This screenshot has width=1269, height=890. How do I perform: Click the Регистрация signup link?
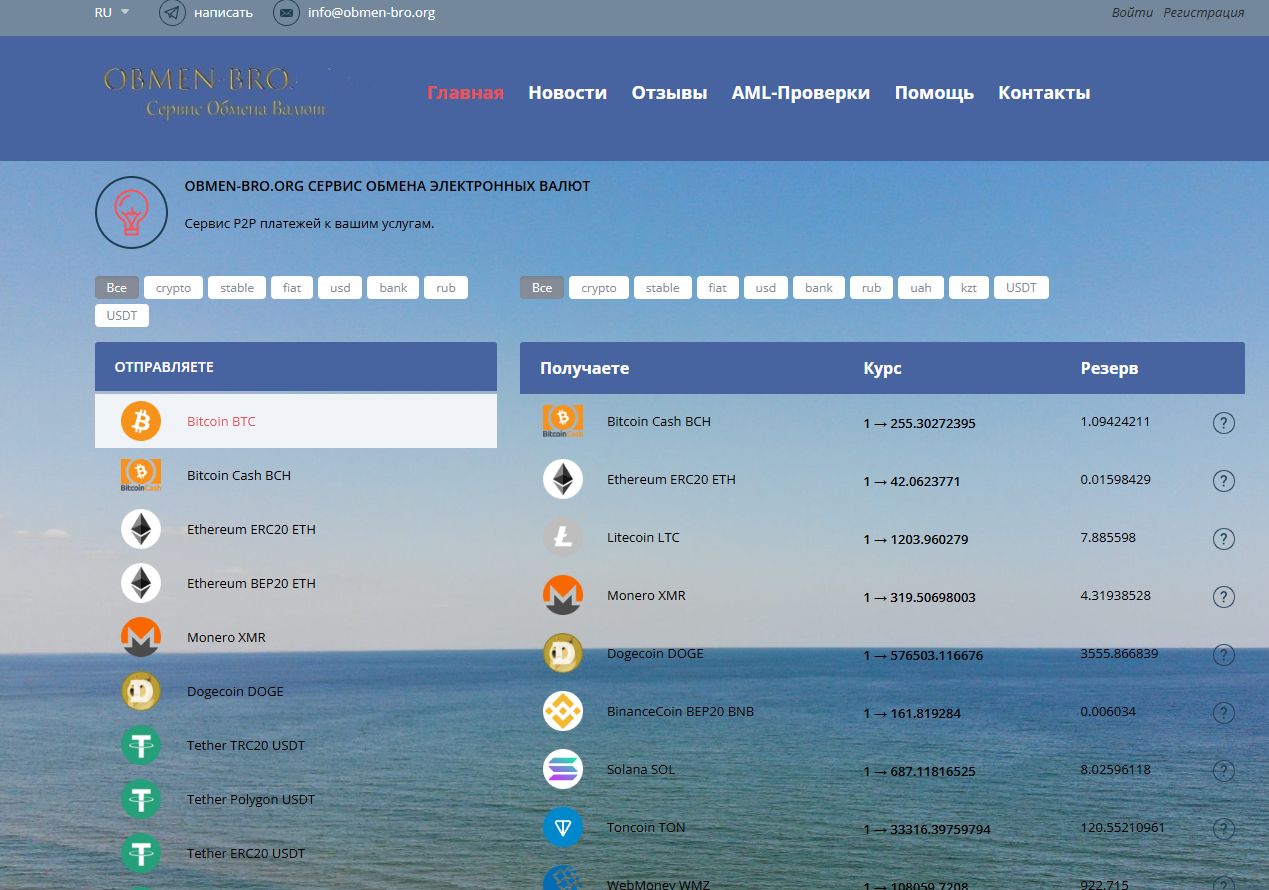click(1204, 13)
